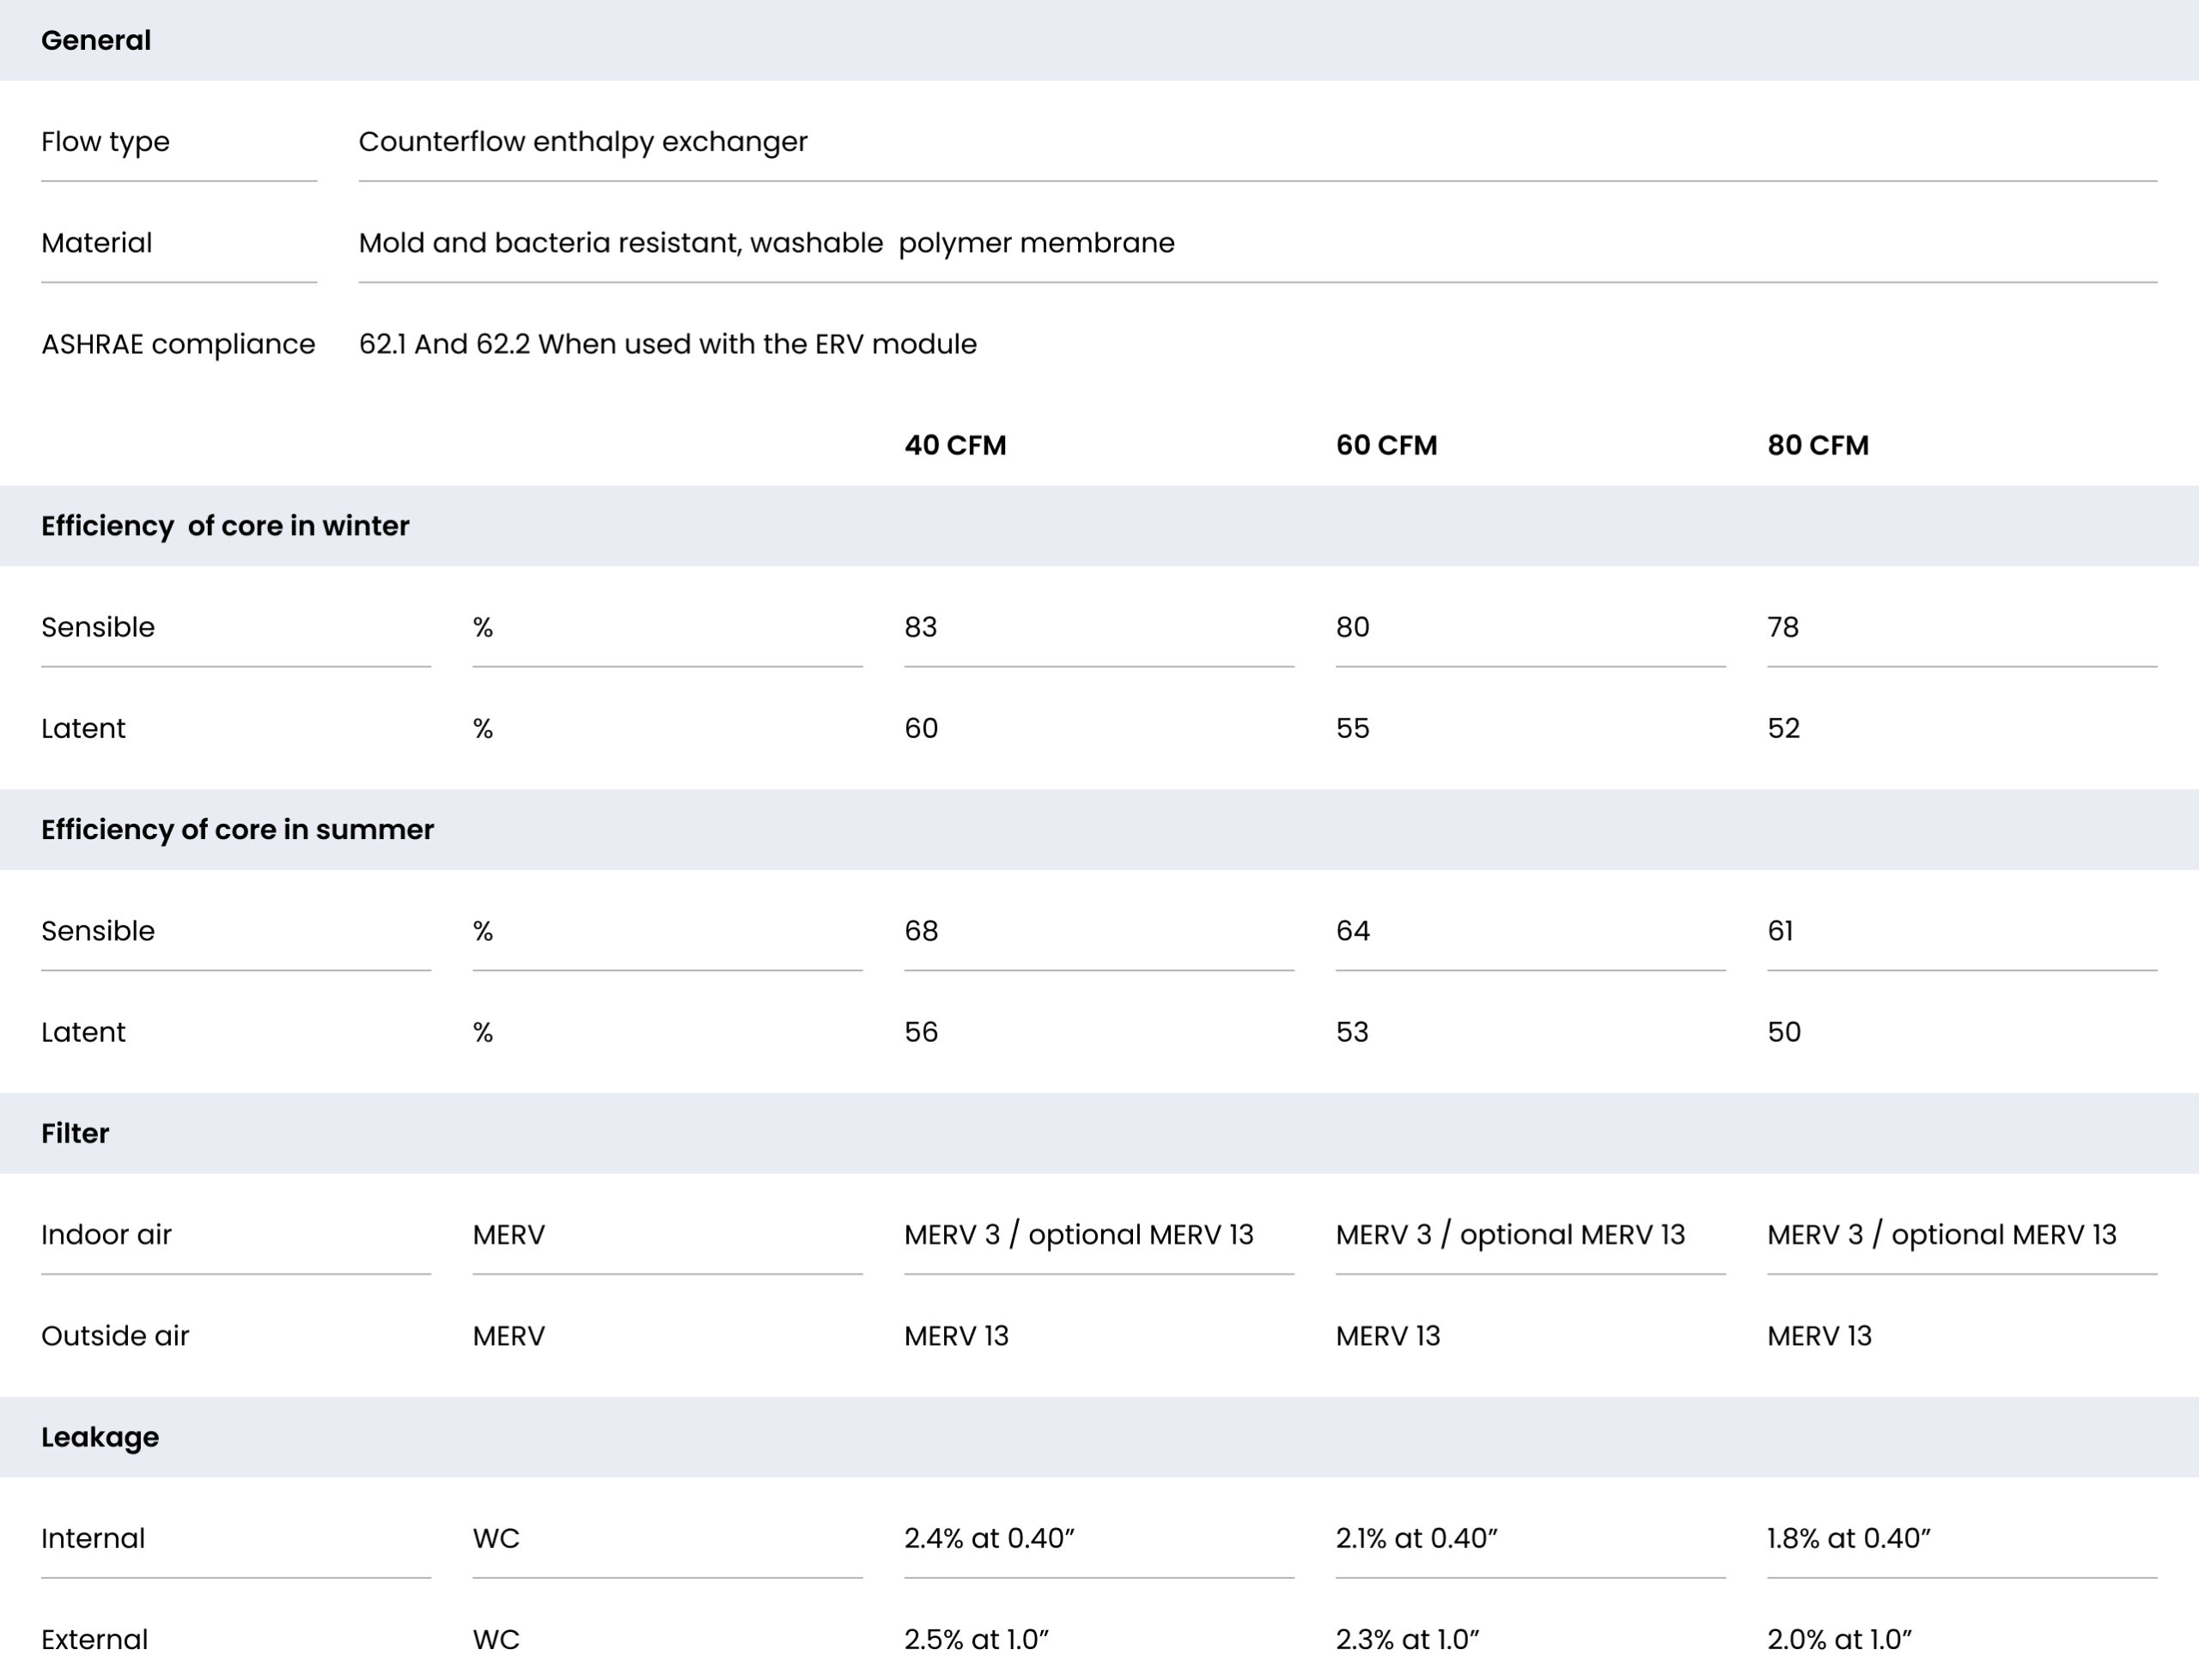This screenshot has width=2199, height=1680.
Task: Click winter Latent value '60'
Action: point(921,728)
